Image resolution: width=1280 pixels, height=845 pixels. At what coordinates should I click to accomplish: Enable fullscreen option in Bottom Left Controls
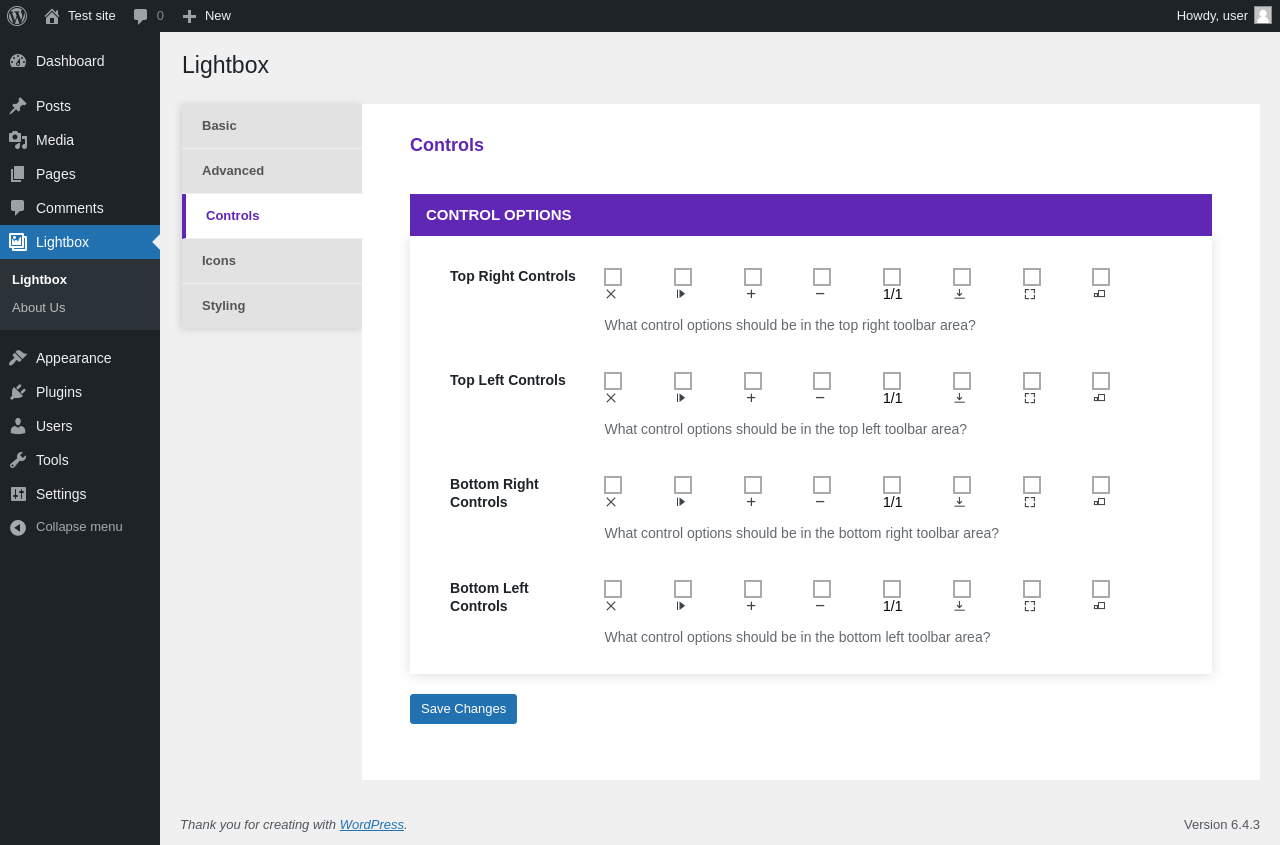coord(1032,589)
